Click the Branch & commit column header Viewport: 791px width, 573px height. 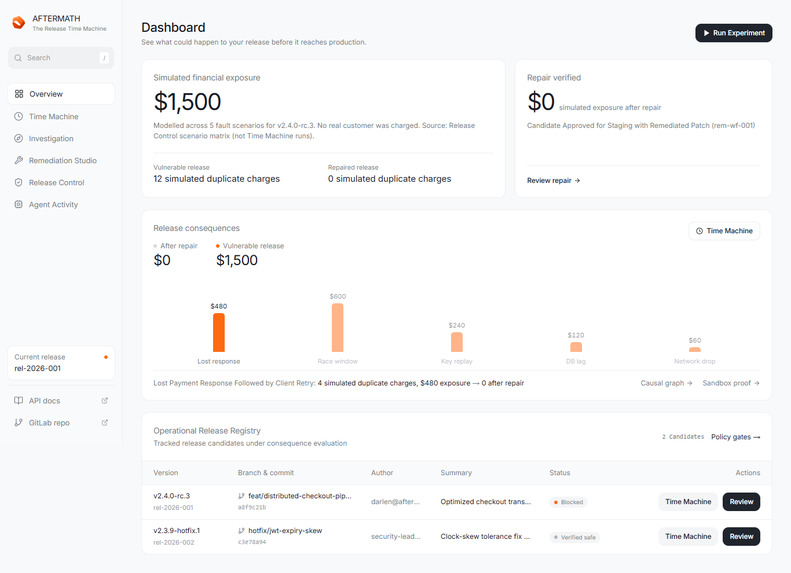click(x=265, y=473)
